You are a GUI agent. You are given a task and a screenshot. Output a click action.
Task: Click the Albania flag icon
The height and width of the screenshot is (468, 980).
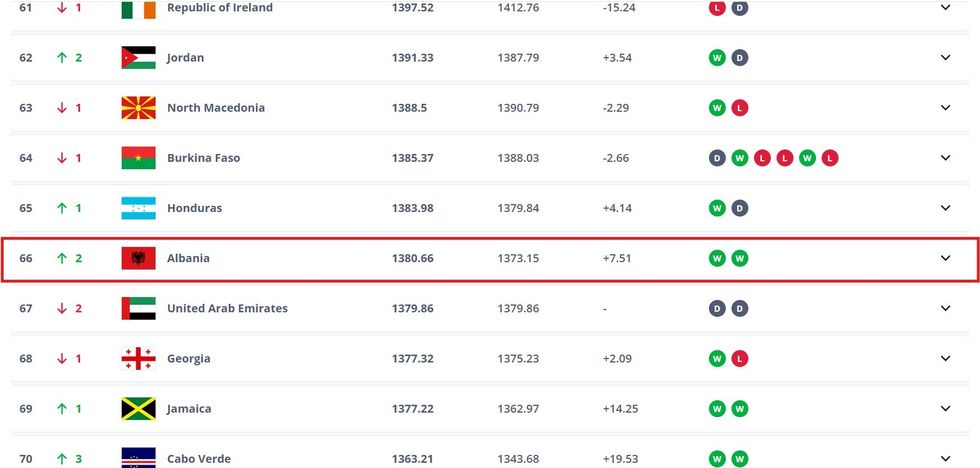(138, 258)
